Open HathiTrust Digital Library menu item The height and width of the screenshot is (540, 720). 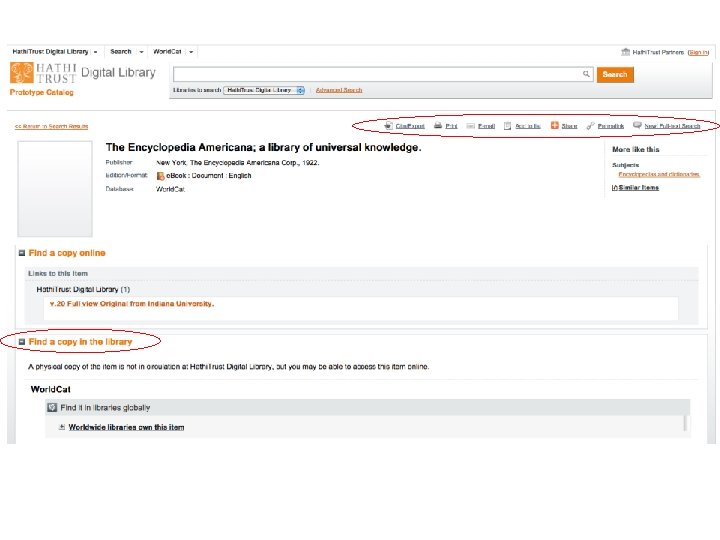point(51,51)
